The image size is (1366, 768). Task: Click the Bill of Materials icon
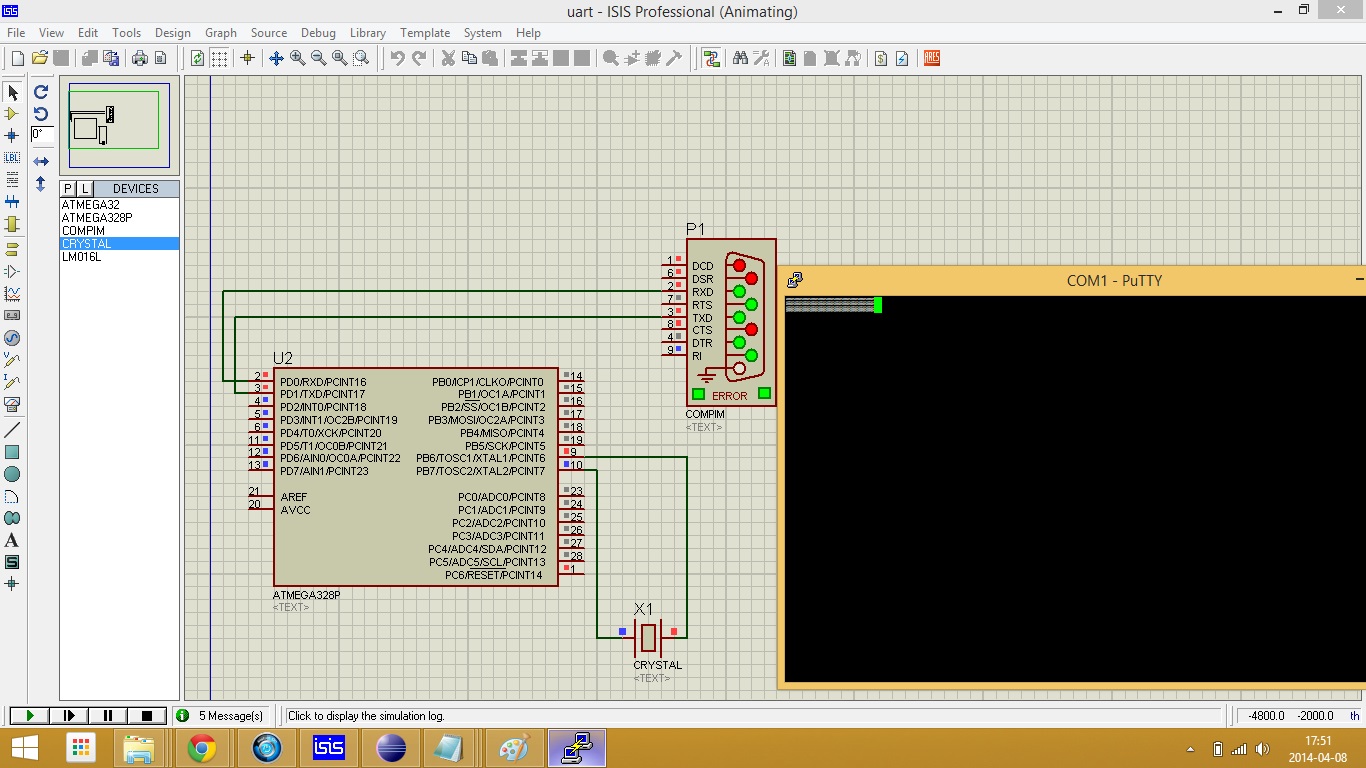click(x=881, y=58)
